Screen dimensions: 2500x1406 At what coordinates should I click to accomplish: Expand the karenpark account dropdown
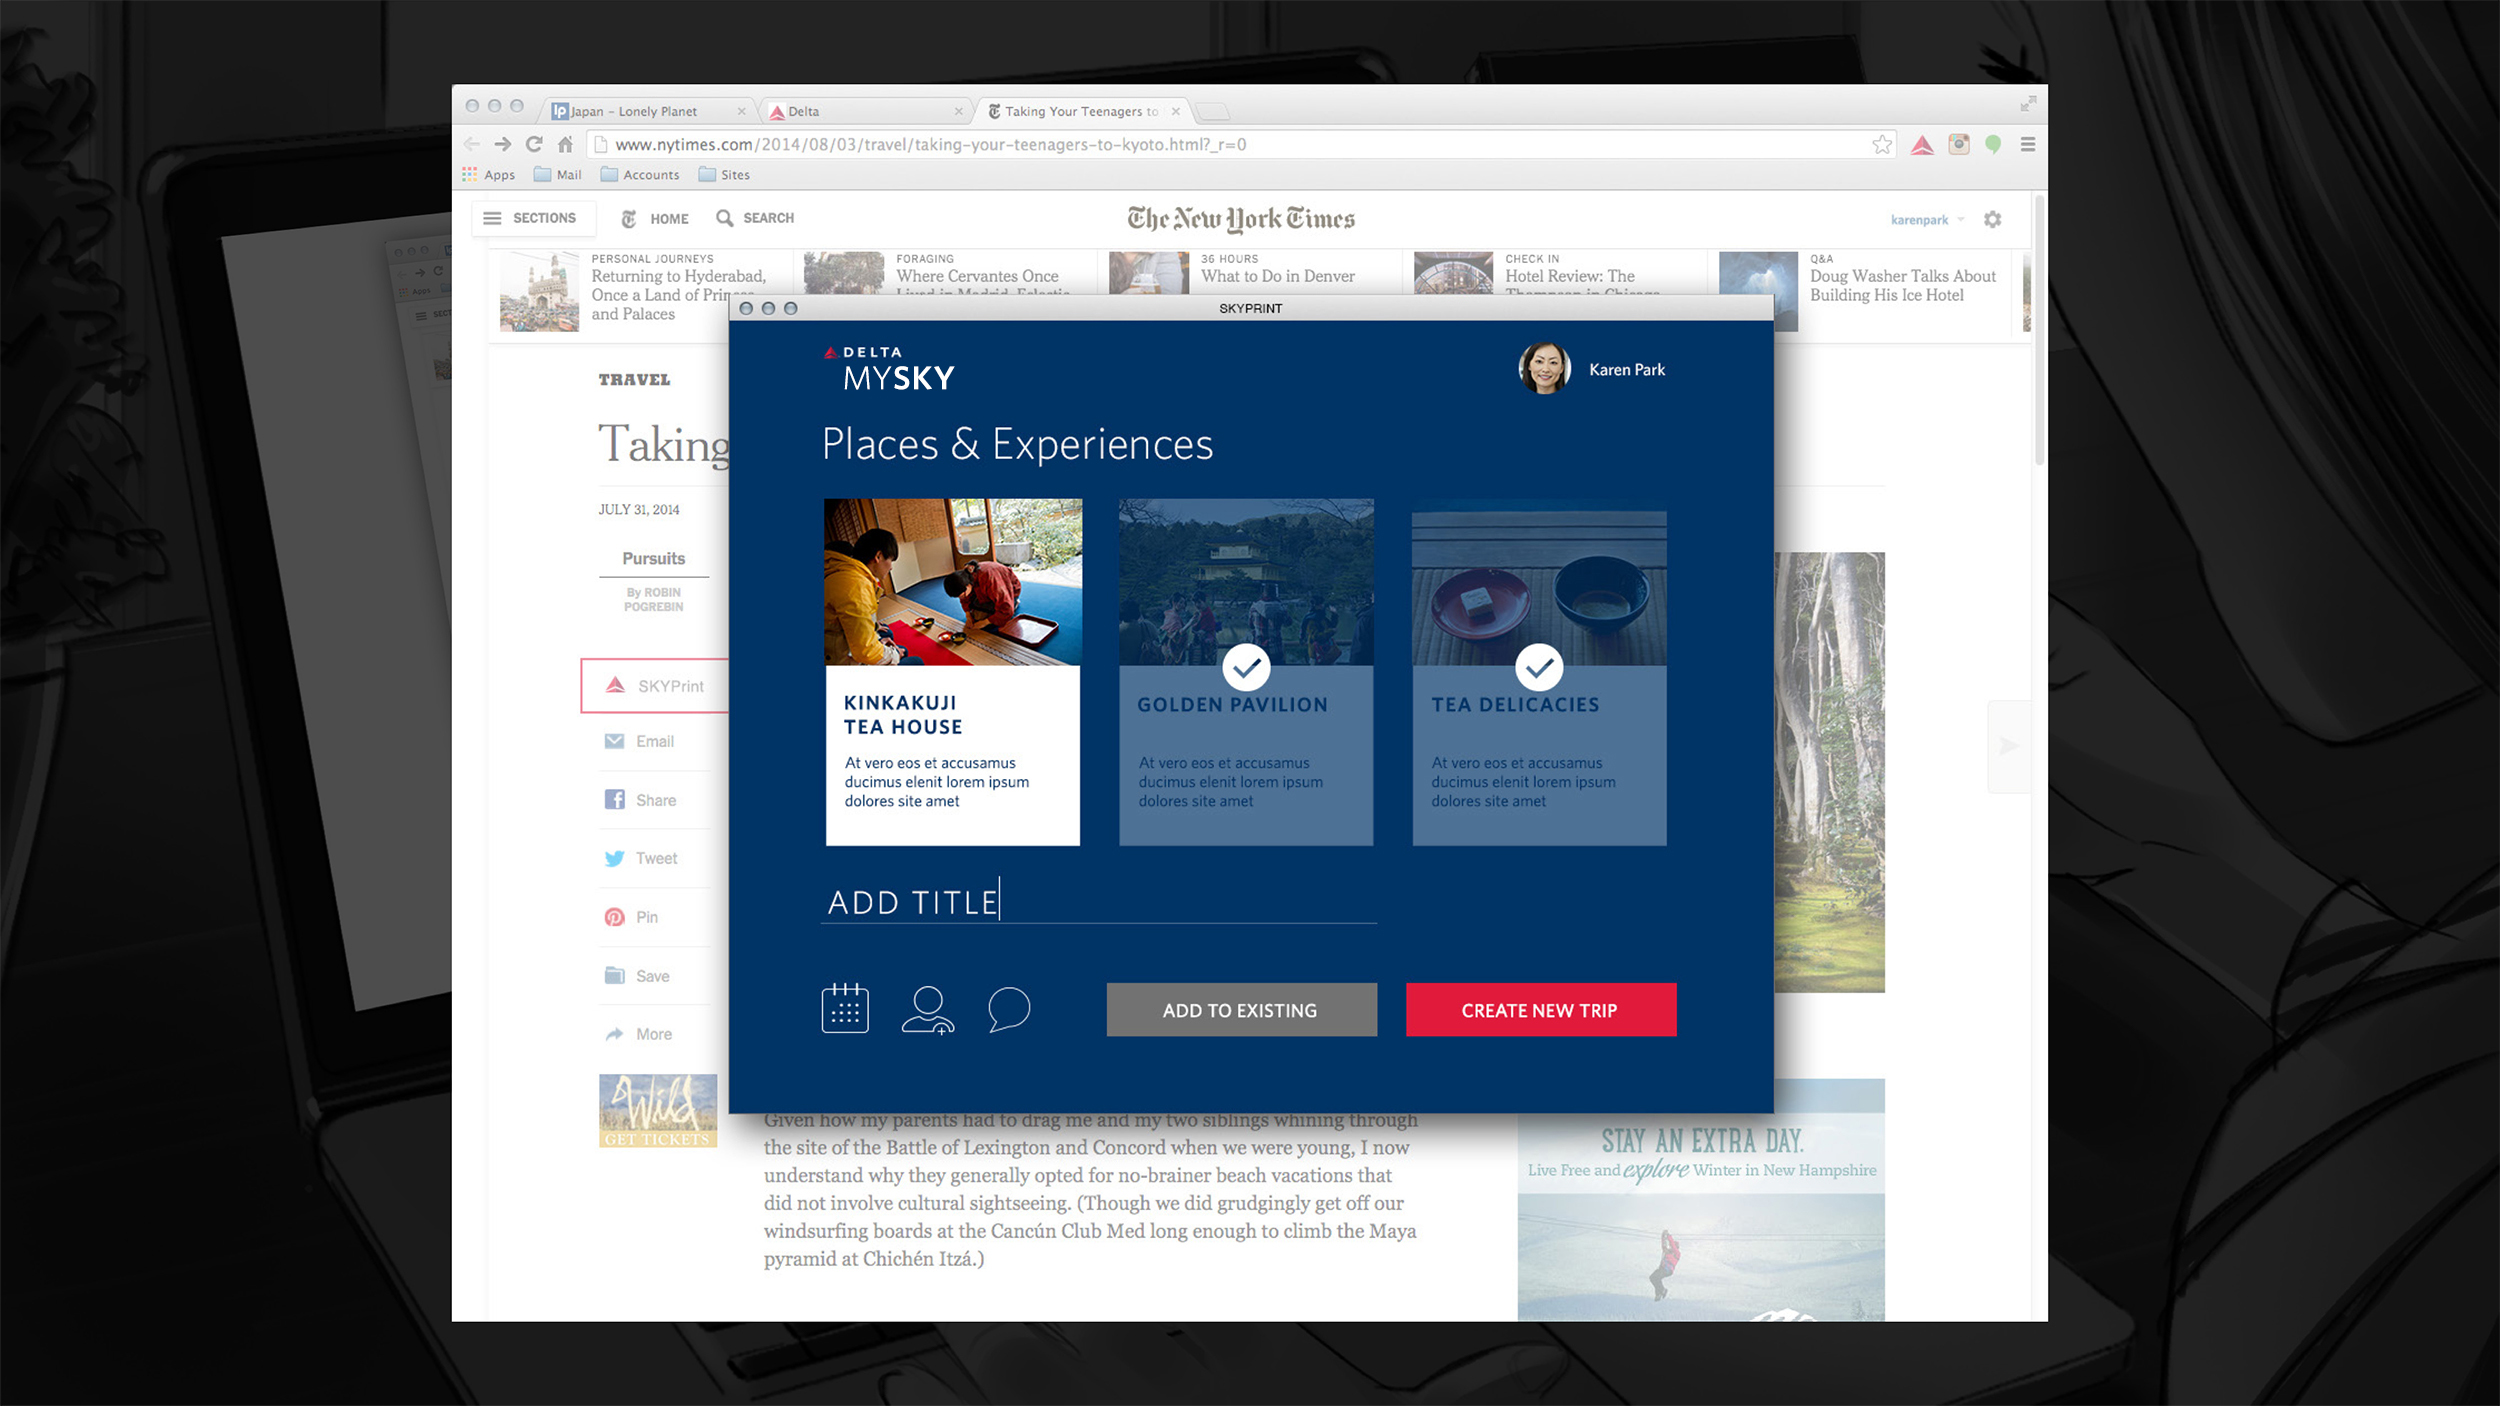[1927, 220]
